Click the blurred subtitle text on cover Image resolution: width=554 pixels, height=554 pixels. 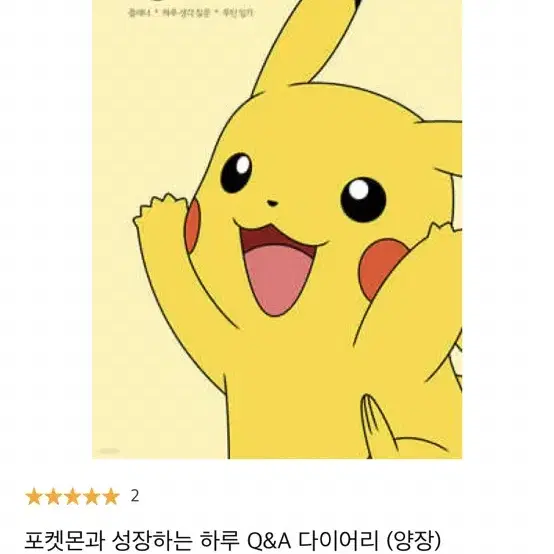[191, 13]
